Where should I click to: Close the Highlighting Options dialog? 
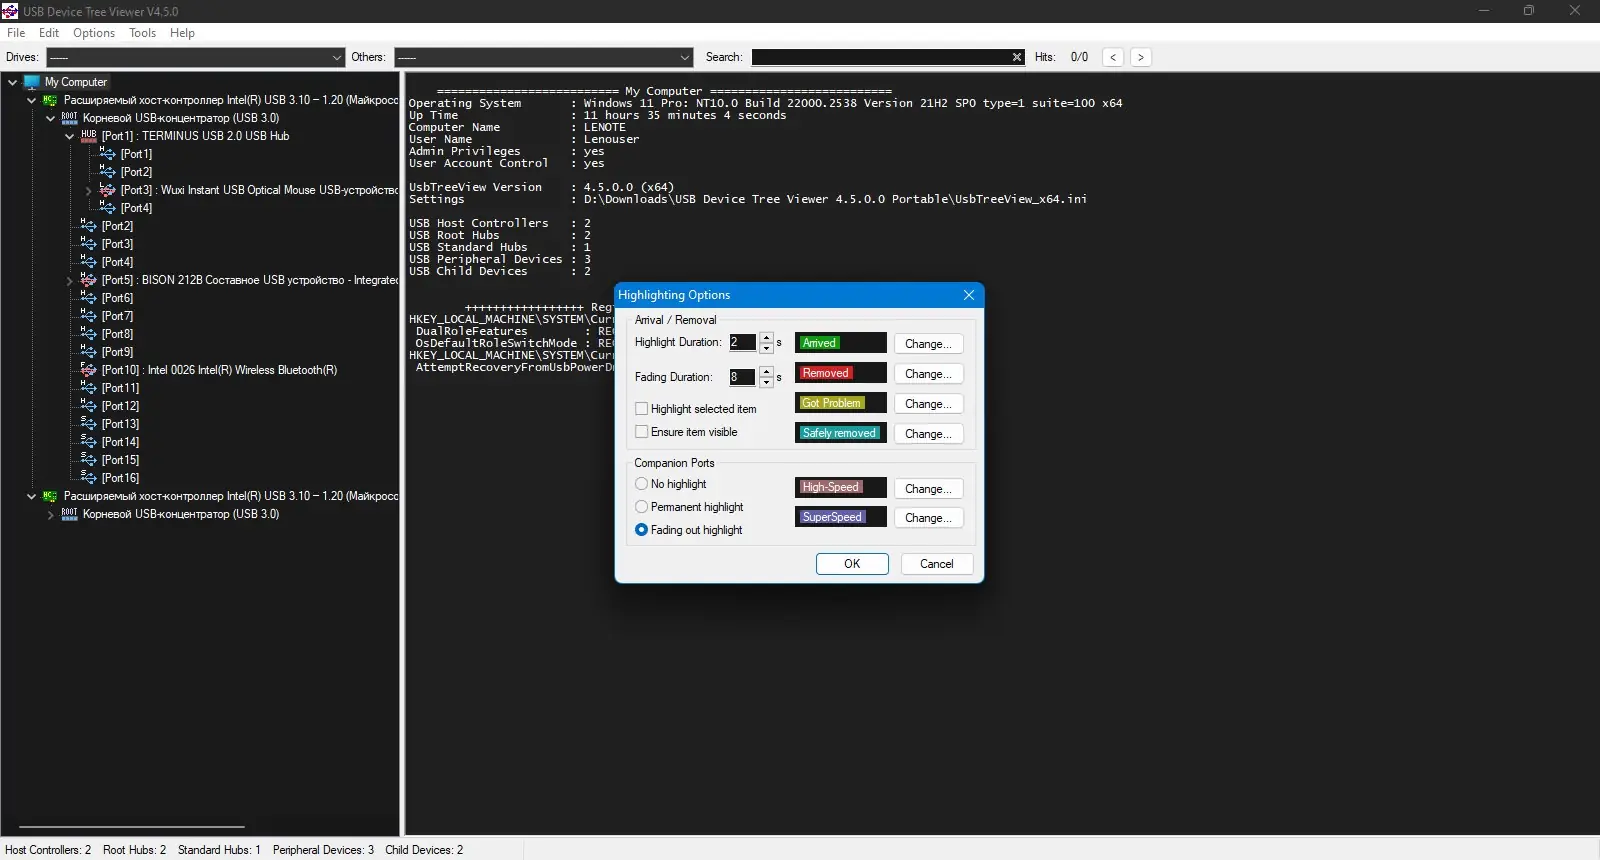968,295
